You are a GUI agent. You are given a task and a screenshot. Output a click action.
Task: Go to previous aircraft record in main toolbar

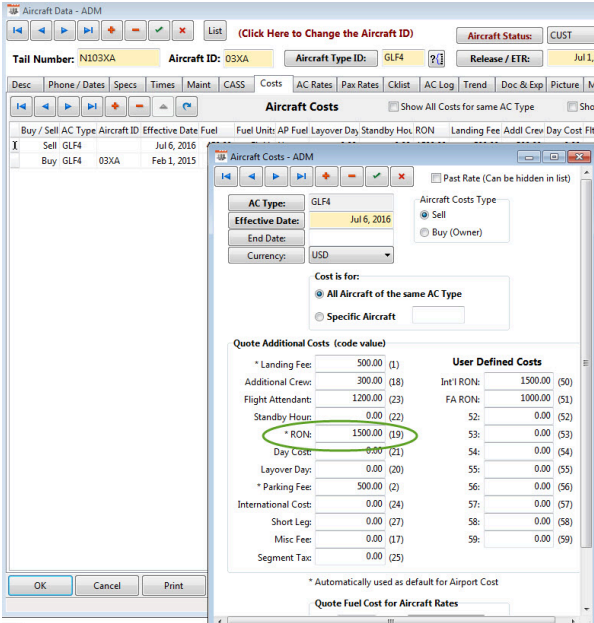(41, 31)
